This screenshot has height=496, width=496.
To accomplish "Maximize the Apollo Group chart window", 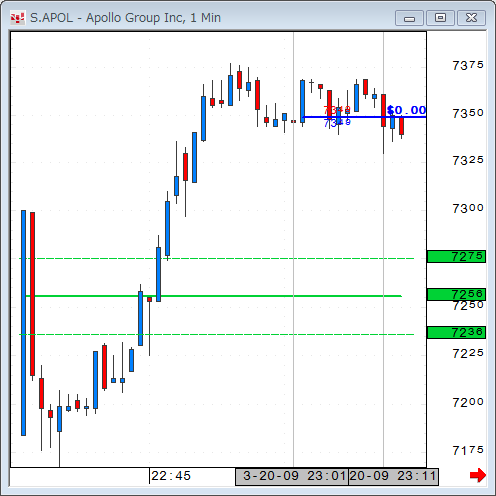I will (x=440, y=18).
